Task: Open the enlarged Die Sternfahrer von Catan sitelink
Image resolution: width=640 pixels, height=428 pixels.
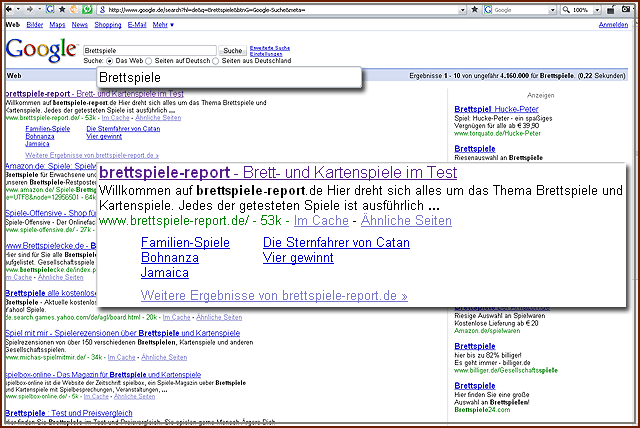Action: [336, 242]
